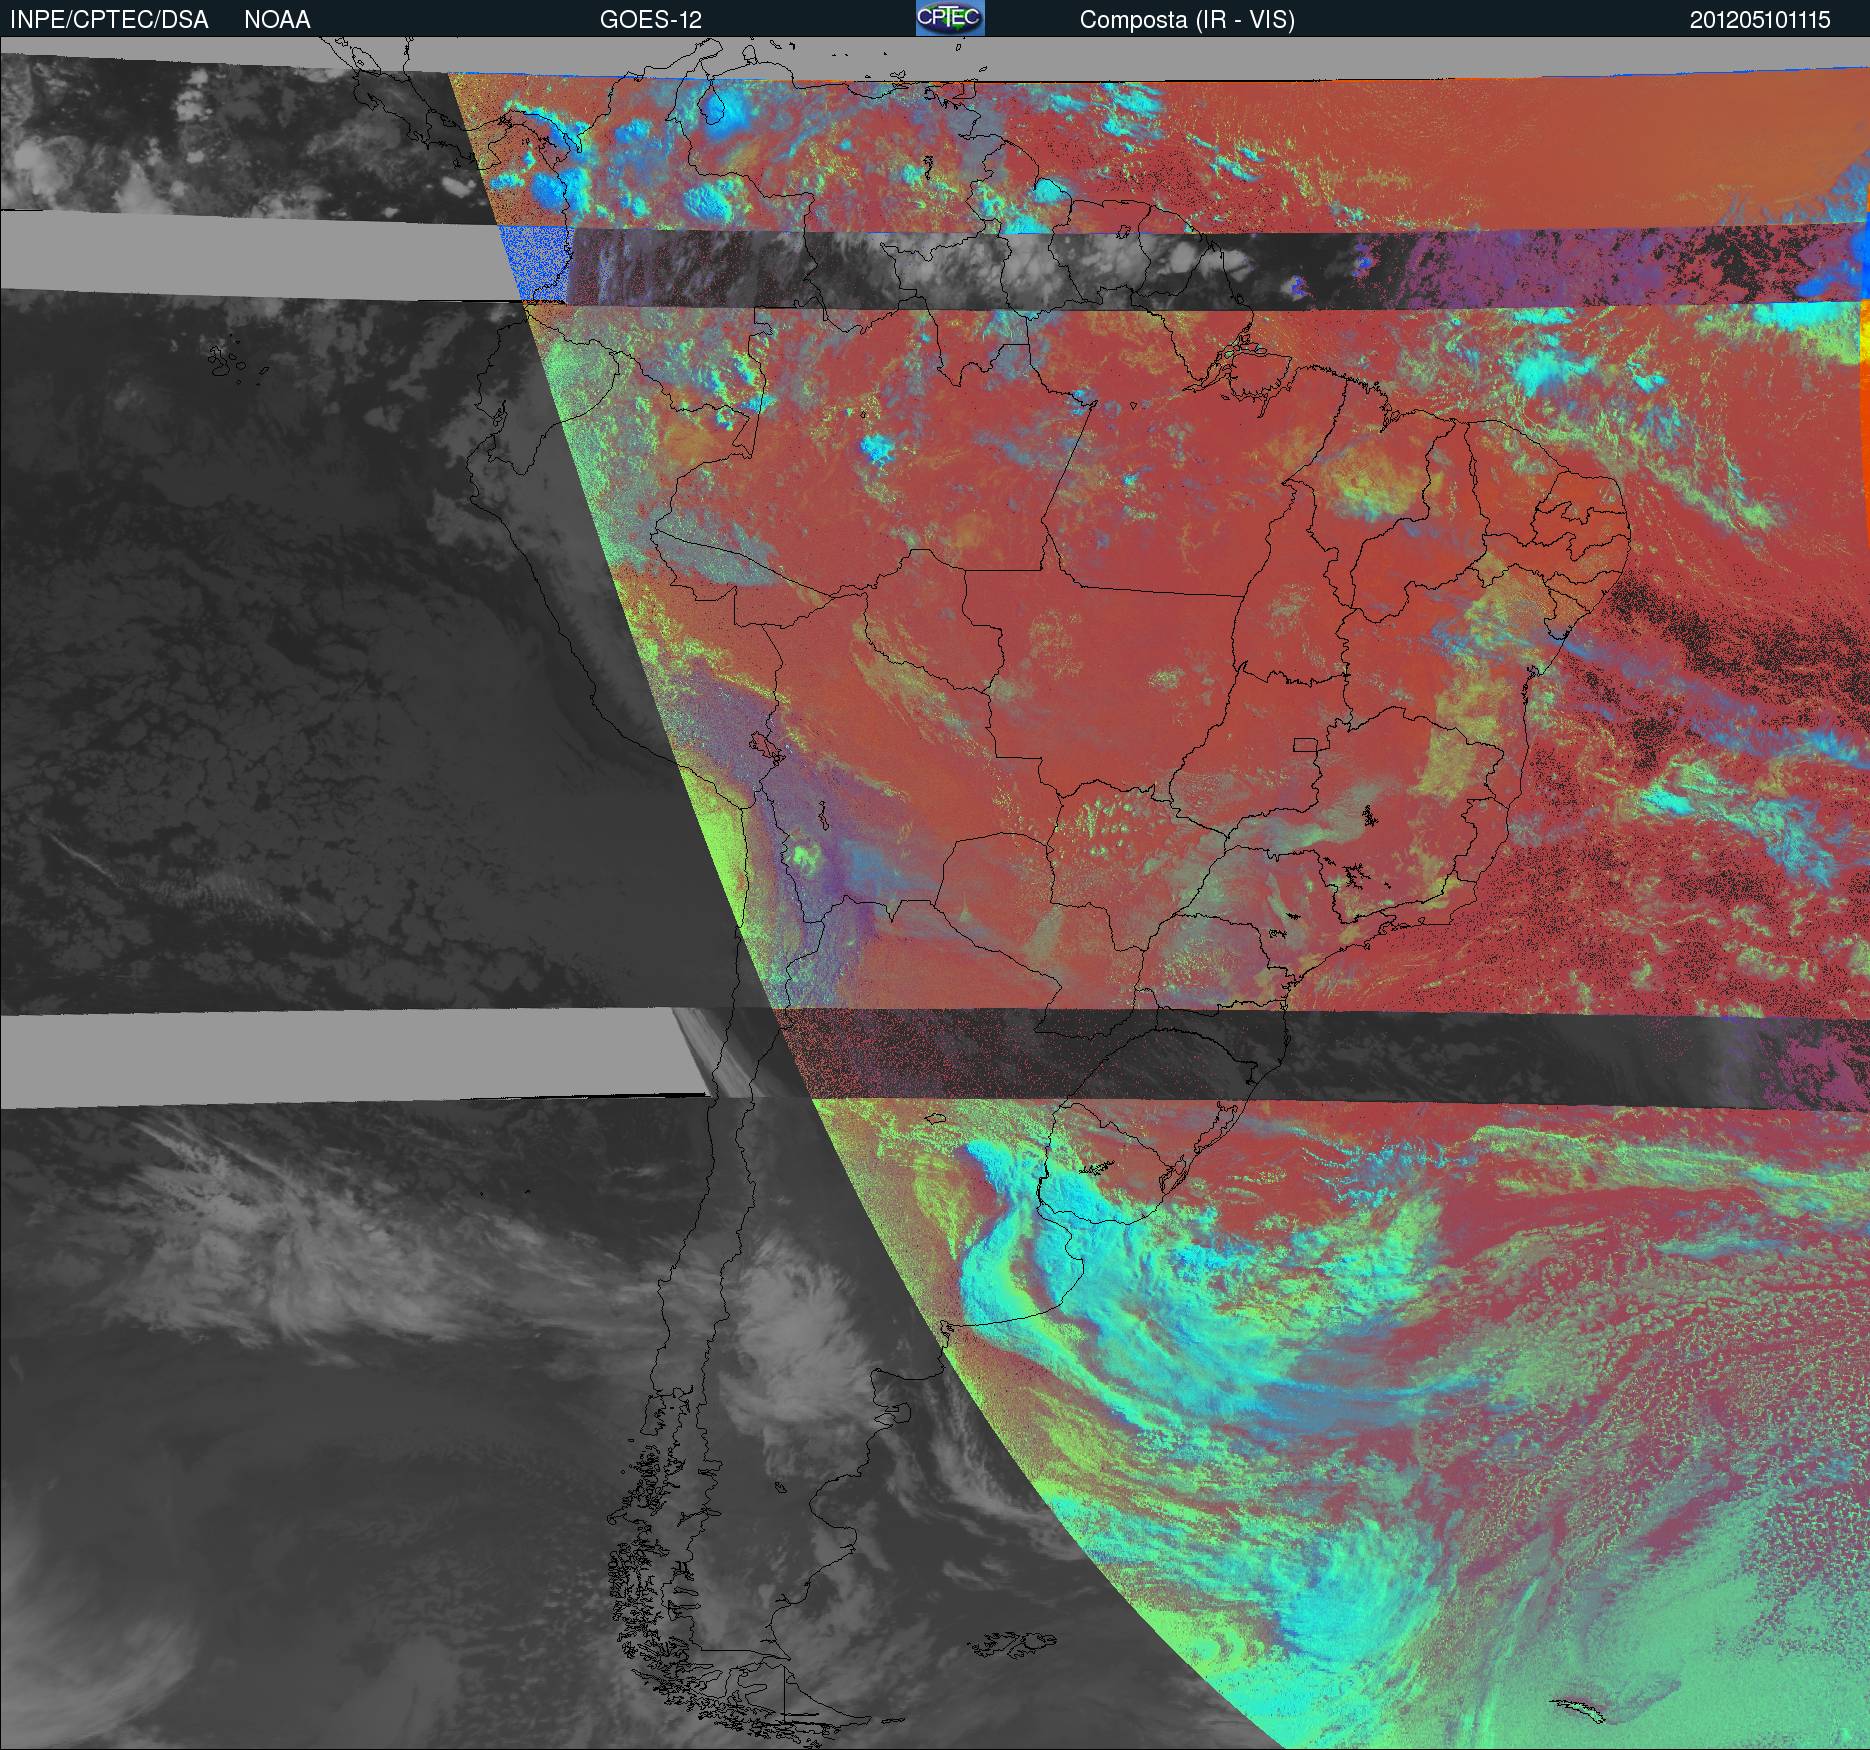The height and width of the screenshot is (1750, 1870).
Task: Select the Composta (IR - VIS) title
Action: [x=1187, y=20]
